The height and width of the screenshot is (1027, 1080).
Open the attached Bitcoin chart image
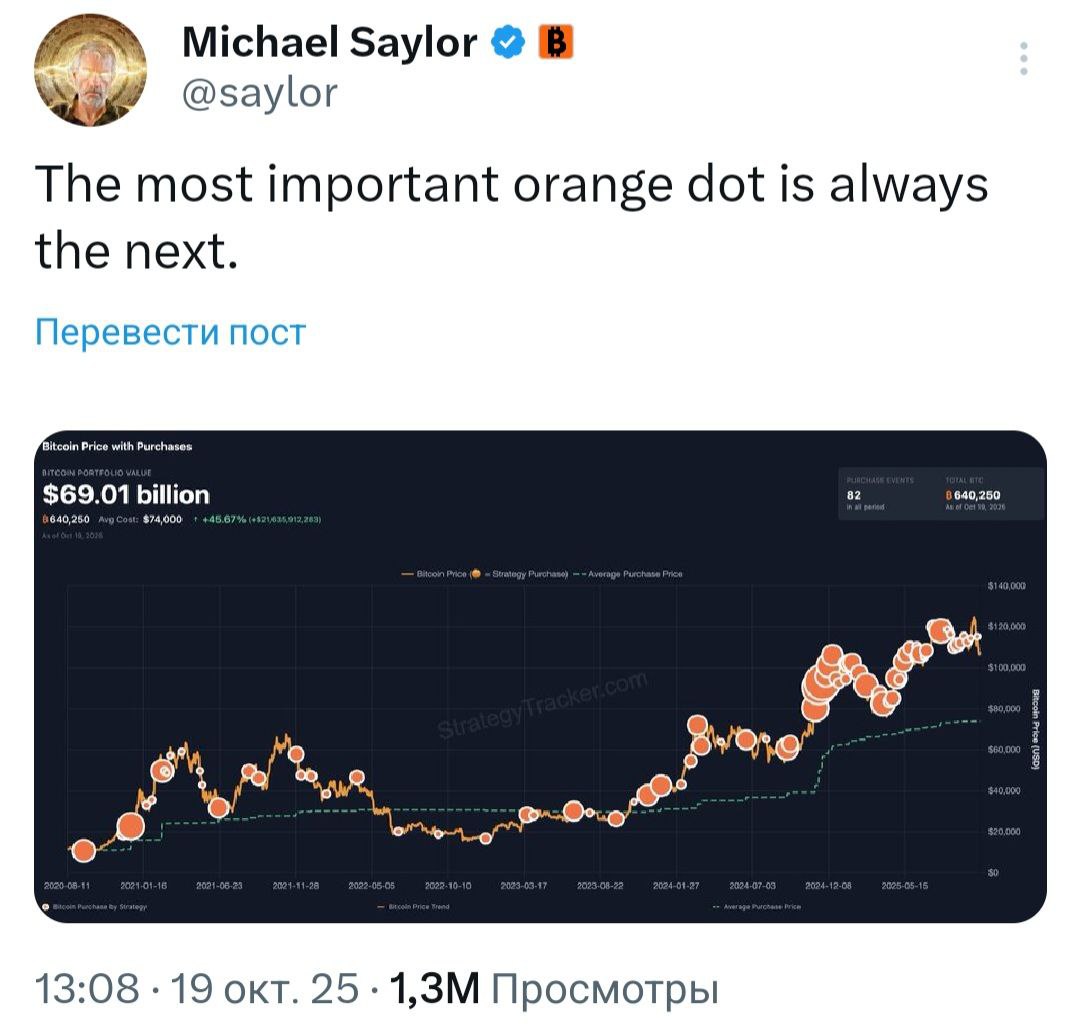[540, 700]
